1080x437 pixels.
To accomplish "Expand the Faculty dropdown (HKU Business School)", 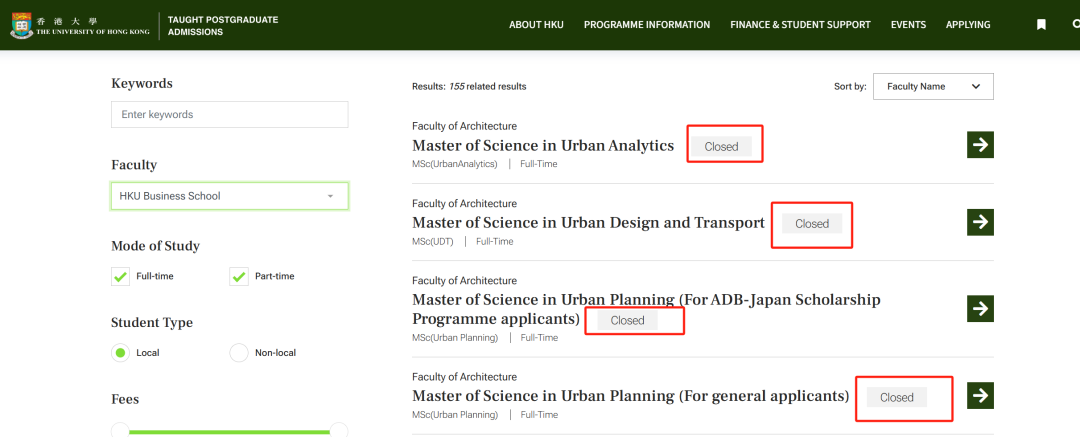I will point(229,196).
